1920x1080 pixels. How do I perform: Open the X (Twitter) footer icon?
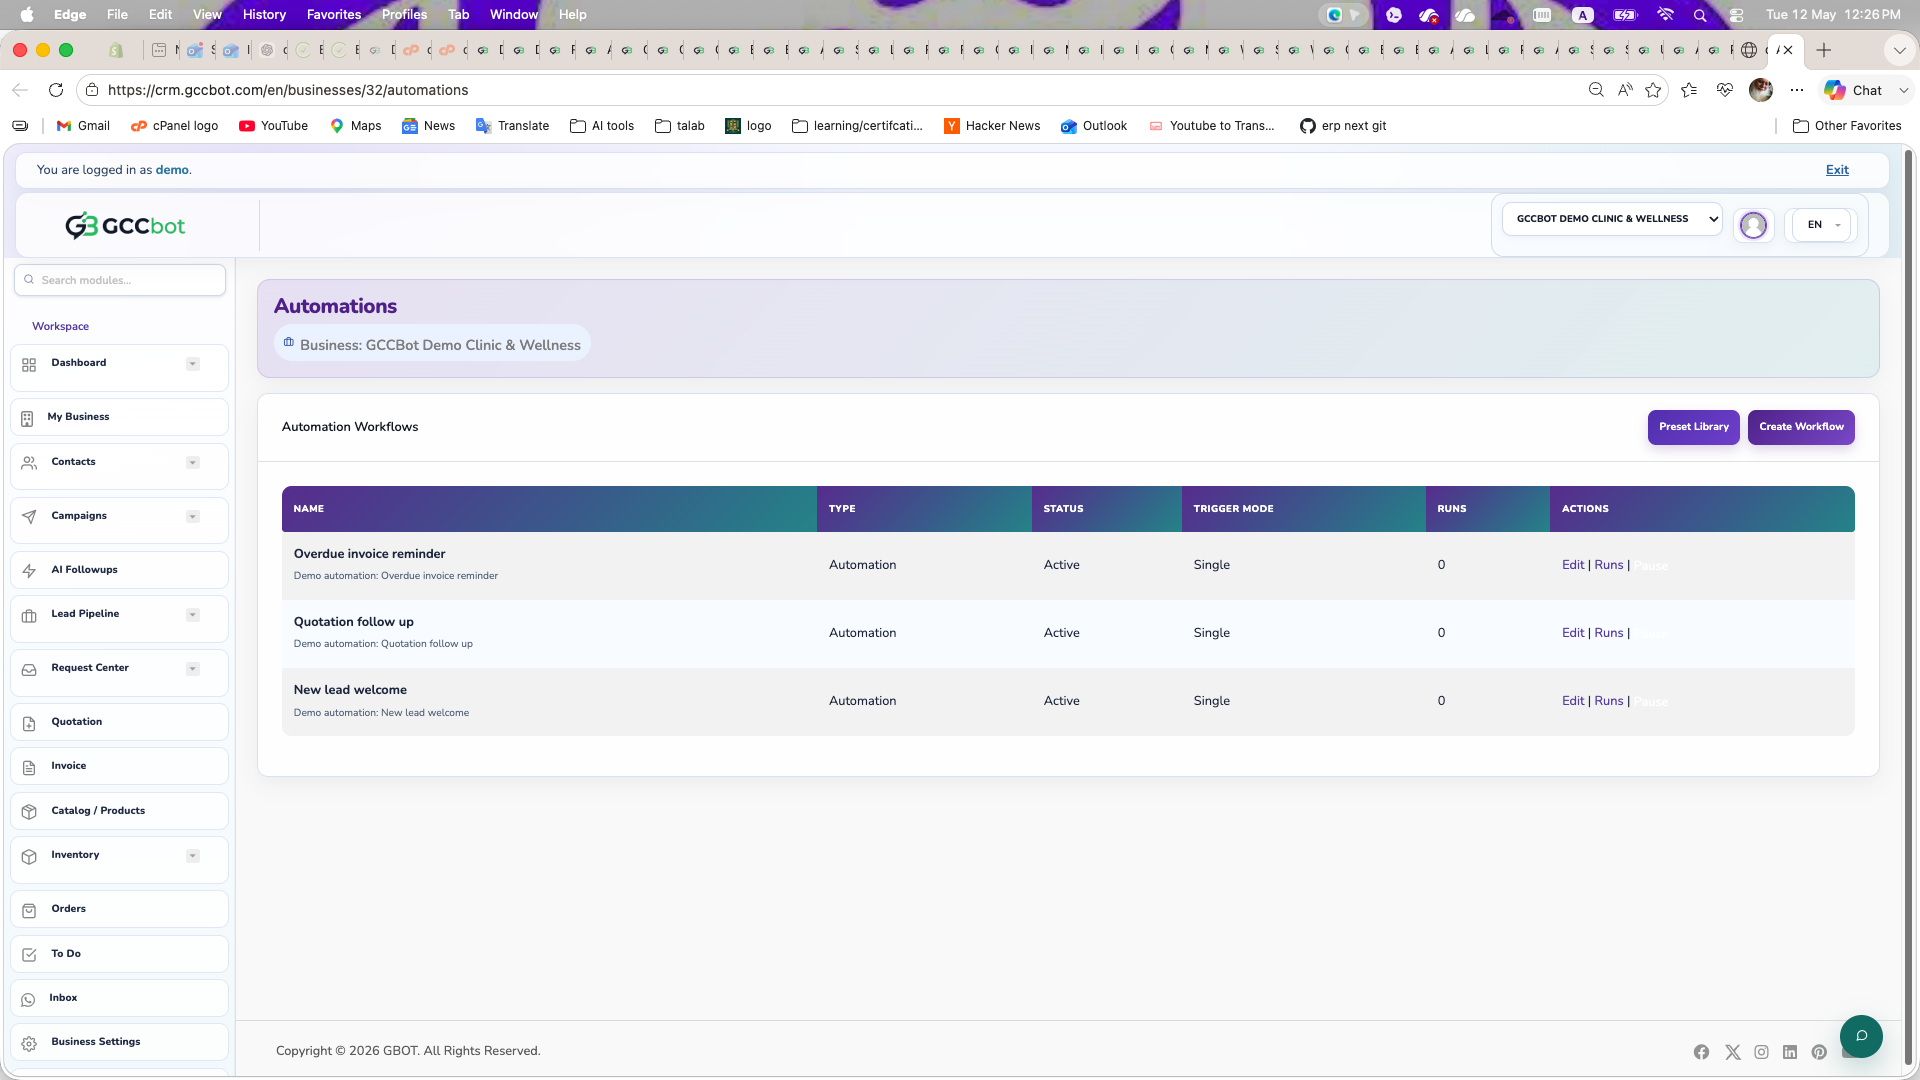1732,1052
